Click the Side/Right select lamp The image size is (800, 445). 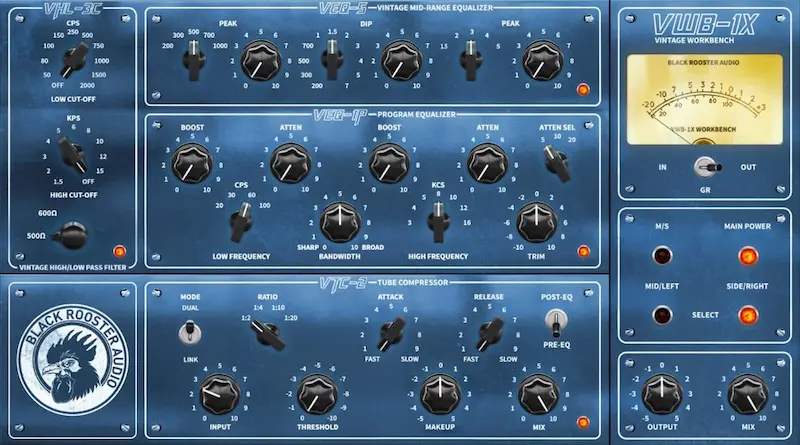click(x=746, y=317)
